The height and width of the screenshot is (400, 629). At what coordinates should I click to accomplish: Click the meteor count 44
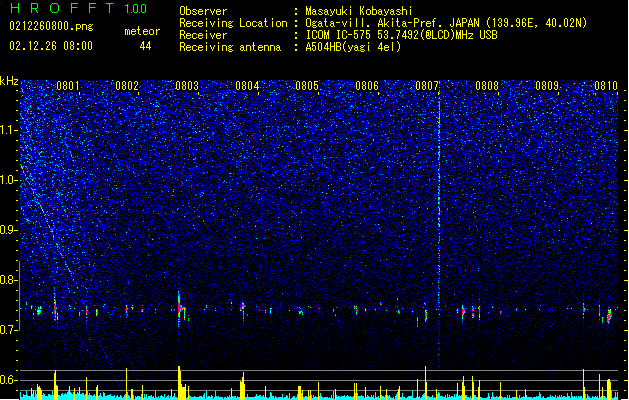pos(145,46)
